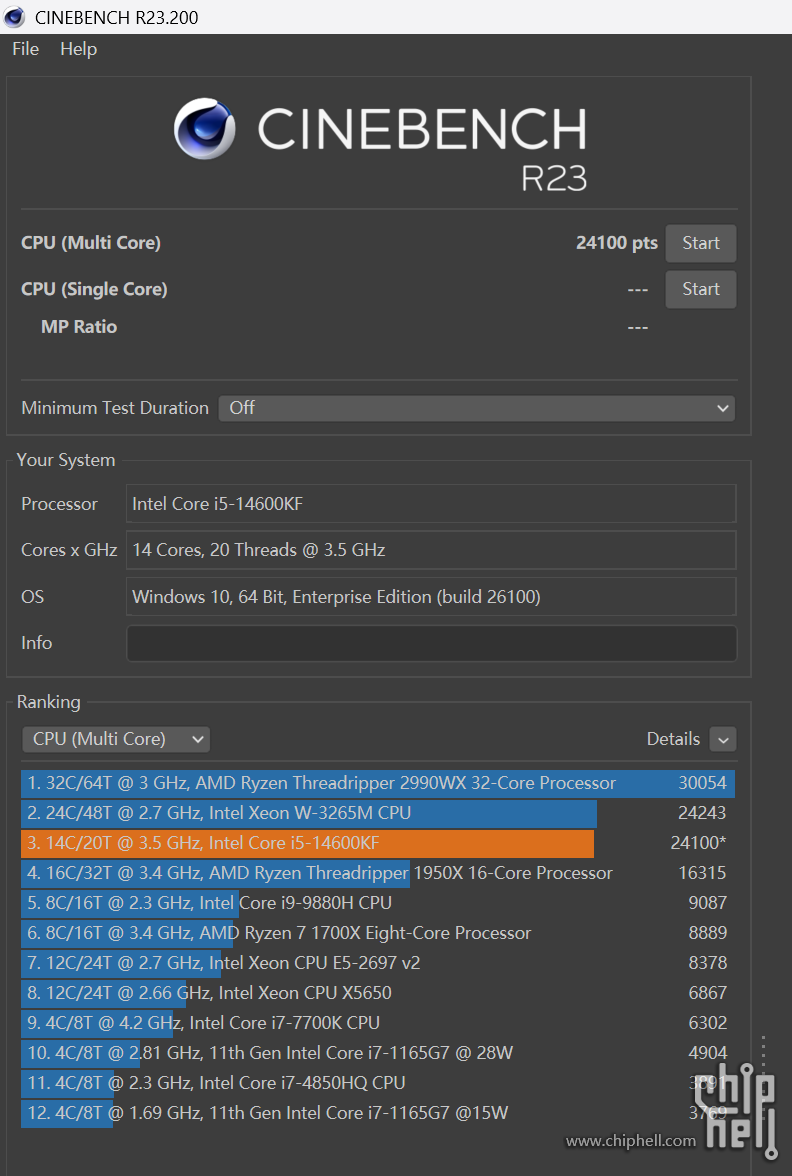
Task: Select ranking row Threadripper 1950X
Action: click(x=378, y=873)
